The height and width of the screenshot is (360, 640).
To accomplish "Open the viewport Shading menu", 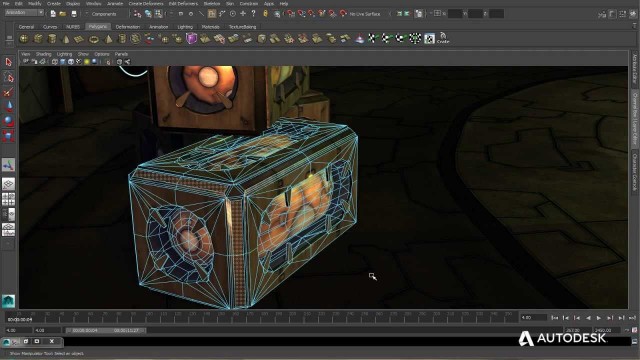I will click(43, 54).
